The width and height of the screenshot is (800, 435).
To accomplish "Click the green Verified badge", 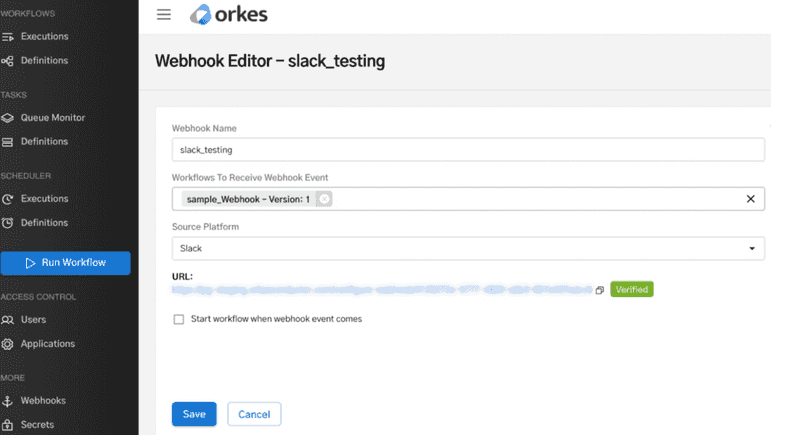I will coord(632,290).
